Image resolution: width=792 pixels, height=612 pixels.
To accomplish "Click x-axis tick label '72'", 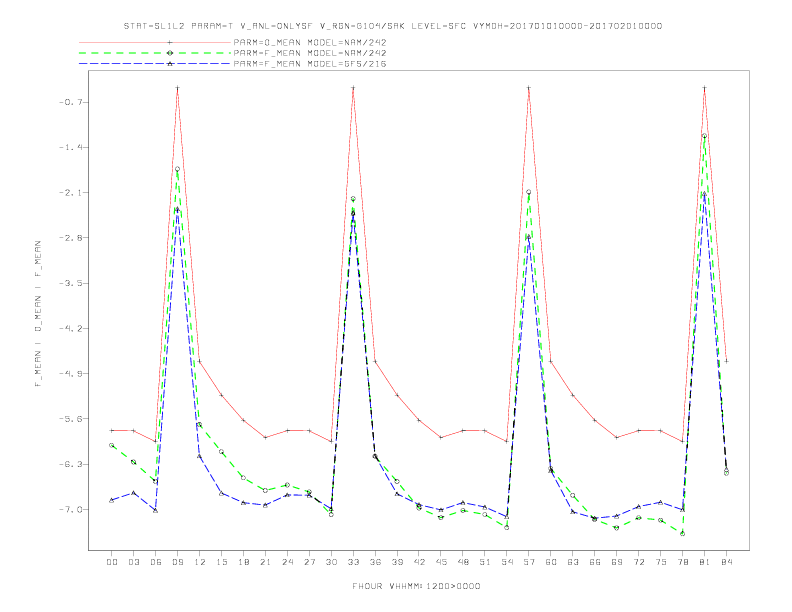I will (x=638, y=562).
